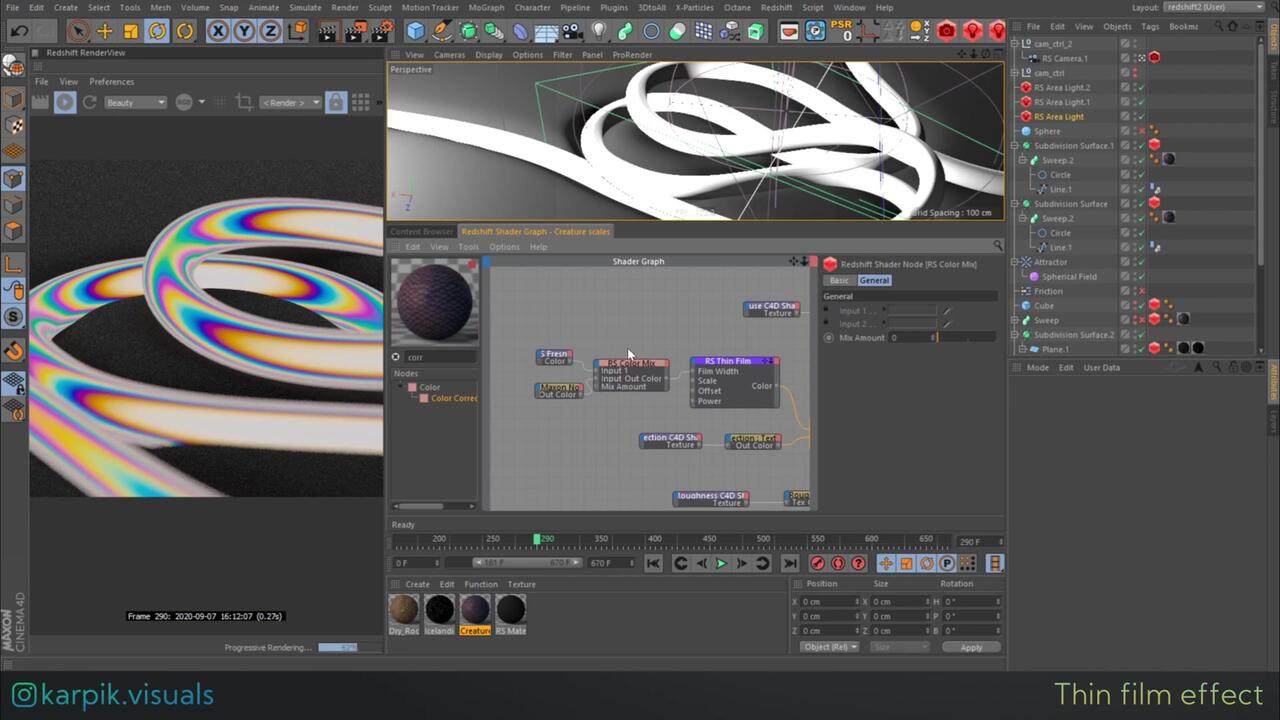
Task: Click the red Redshift camera icon
Action: click(x=947, y=31)
